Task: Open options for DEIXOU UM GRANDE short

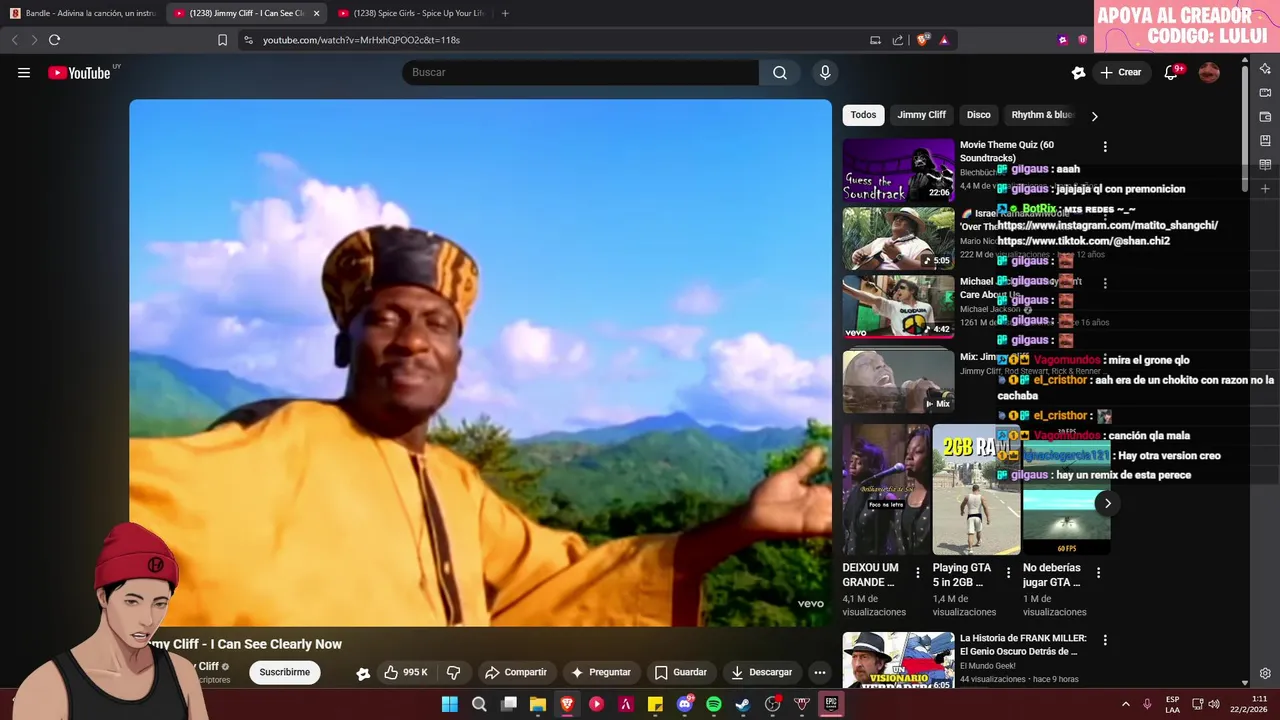Action: pyautogui.click(x=918, y=573)
